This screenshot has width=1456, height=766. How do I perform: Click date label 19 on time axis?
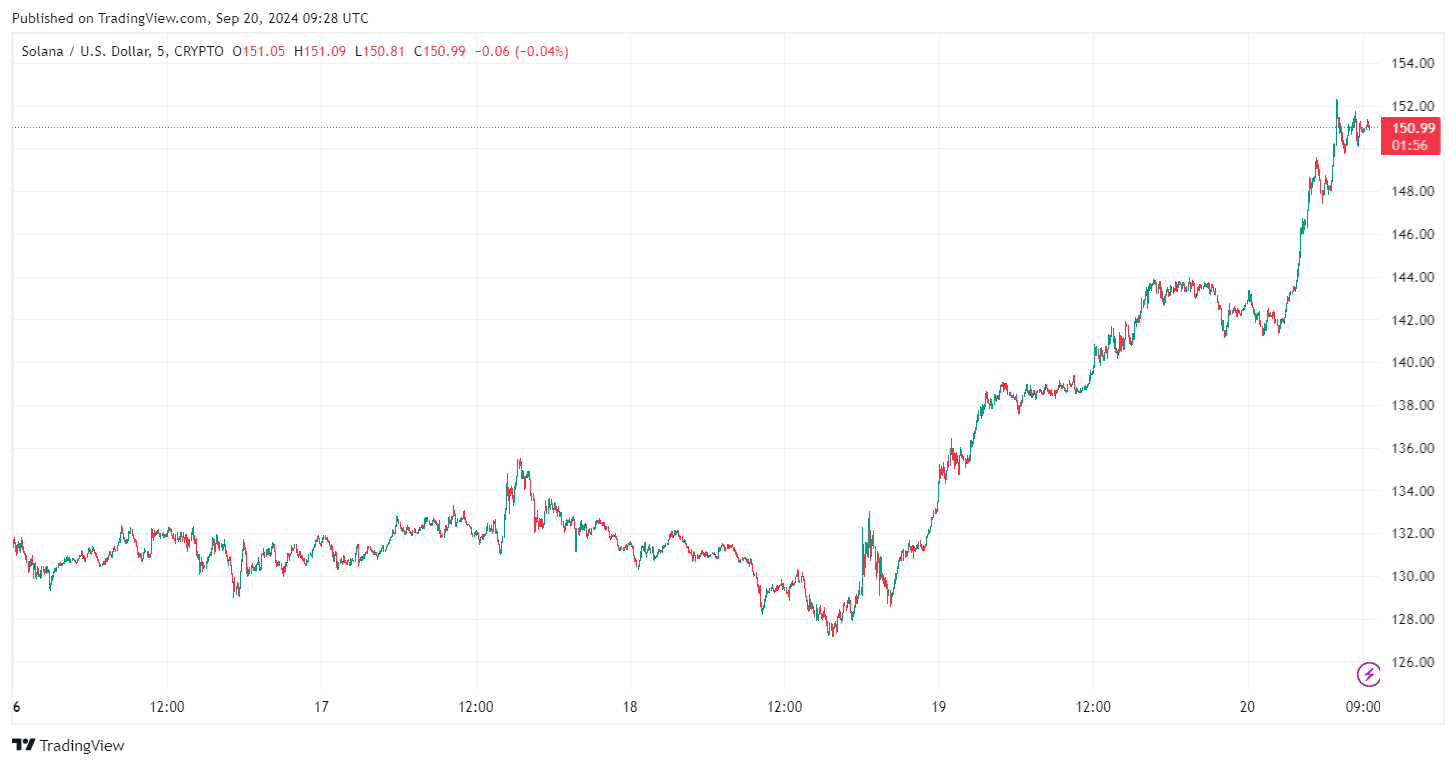(x=938, y=707)
